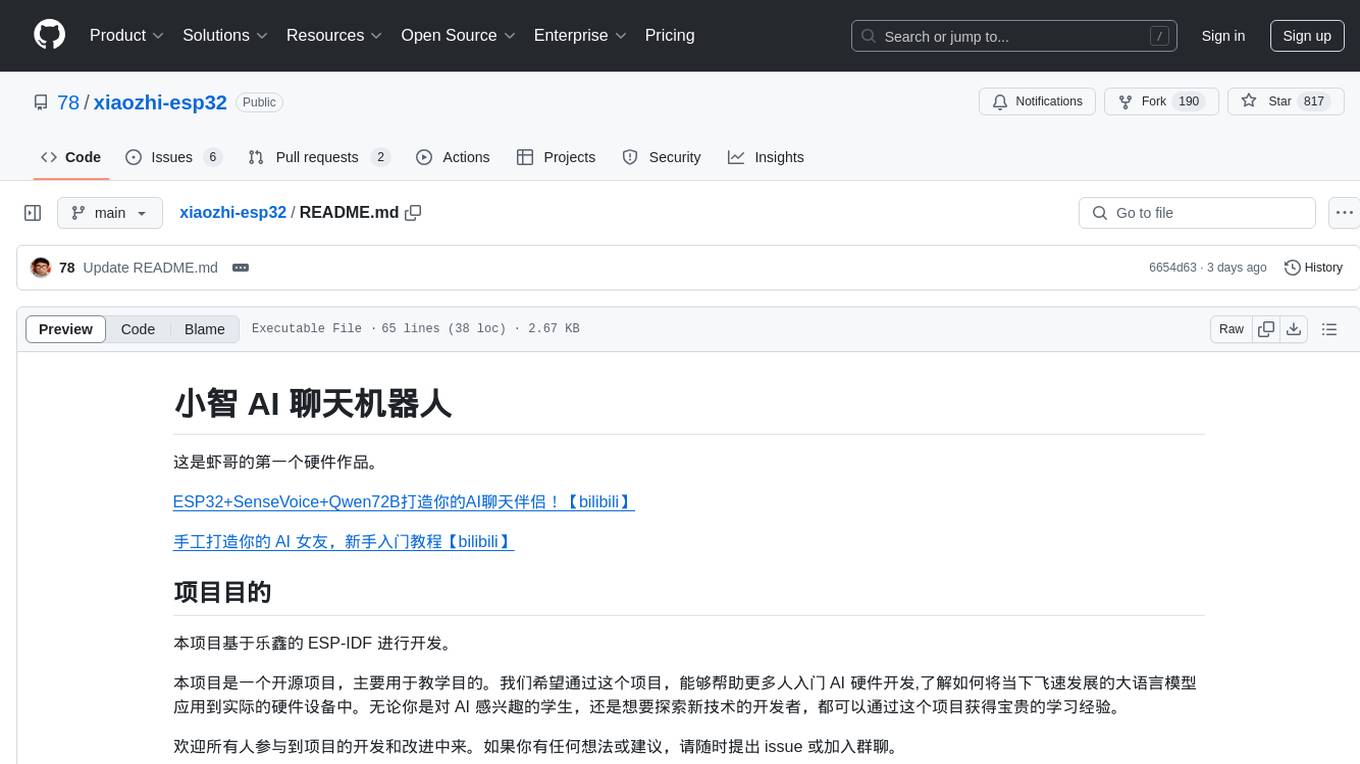This screenshot has width=1360, height=764.
Task: View the 190 forks count
Action: pyautogui.click(x=1189, y=102)
